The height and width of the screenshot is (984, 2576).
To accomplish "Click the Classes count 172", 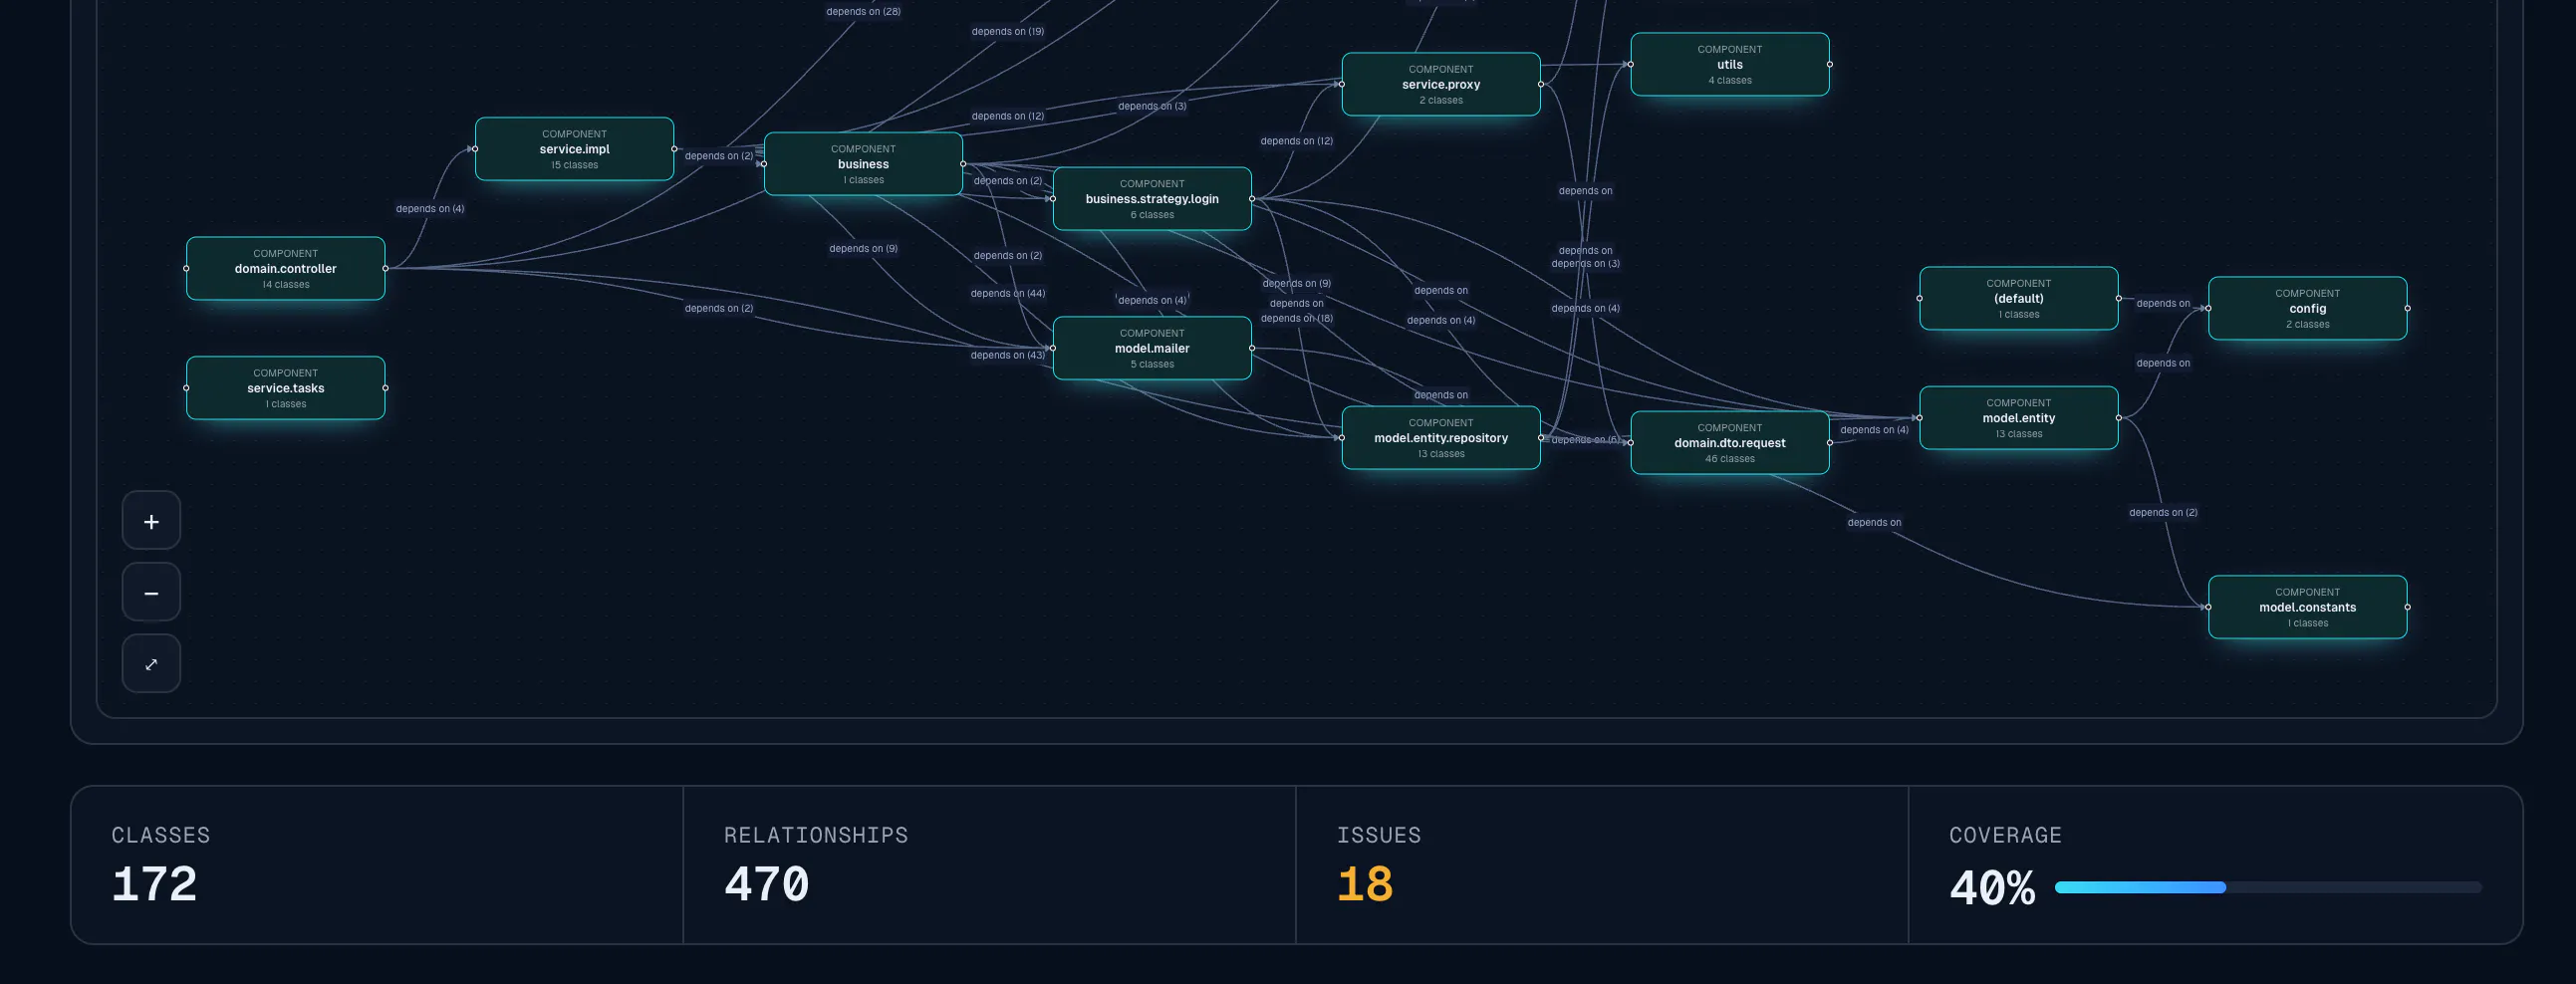I will [154, 885].
